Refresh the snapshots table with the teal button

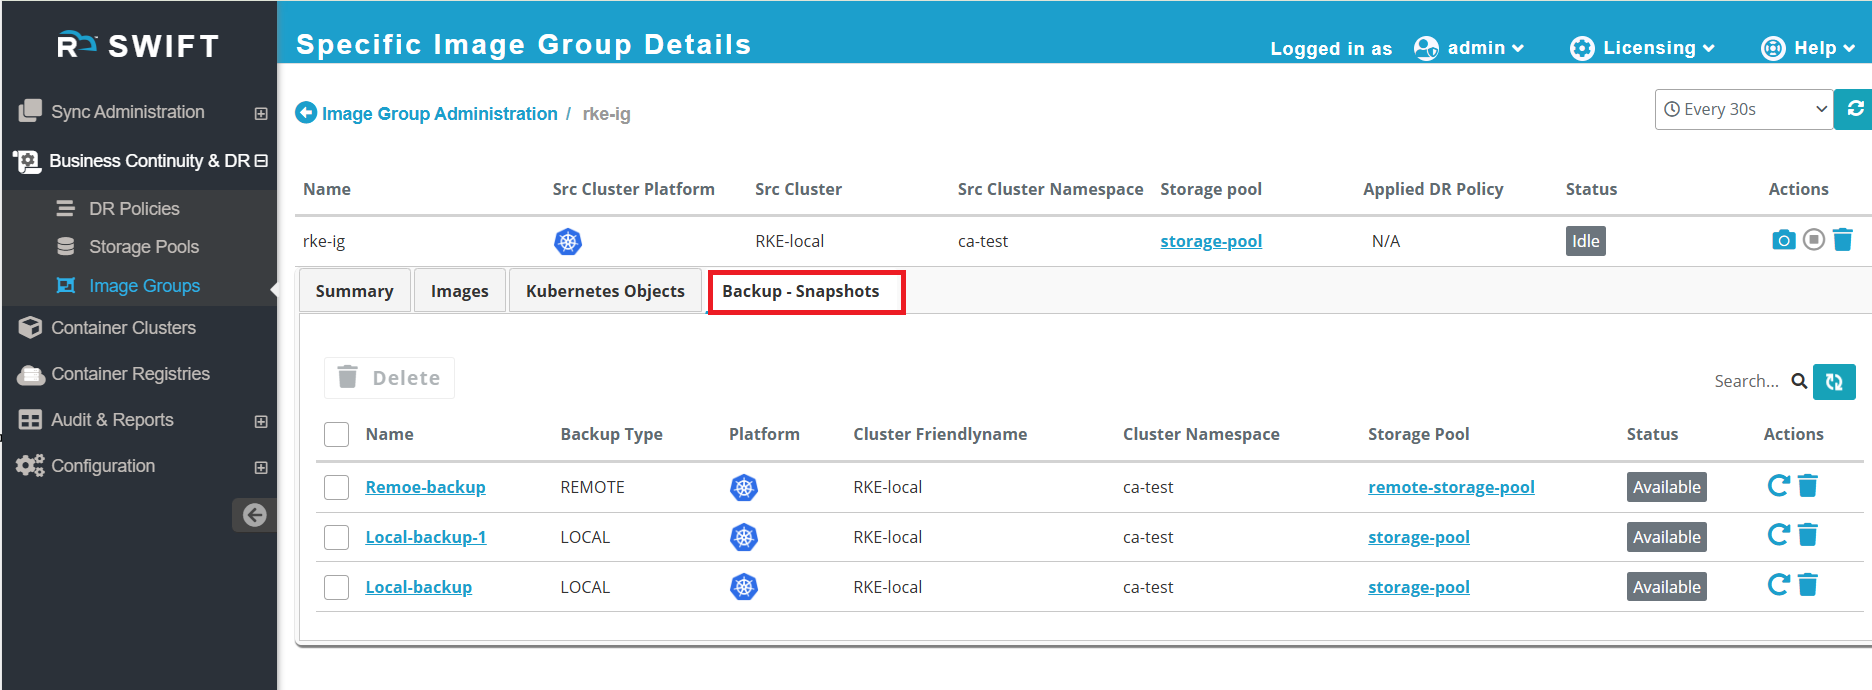pyautogui.click(x=1834, y=381)
